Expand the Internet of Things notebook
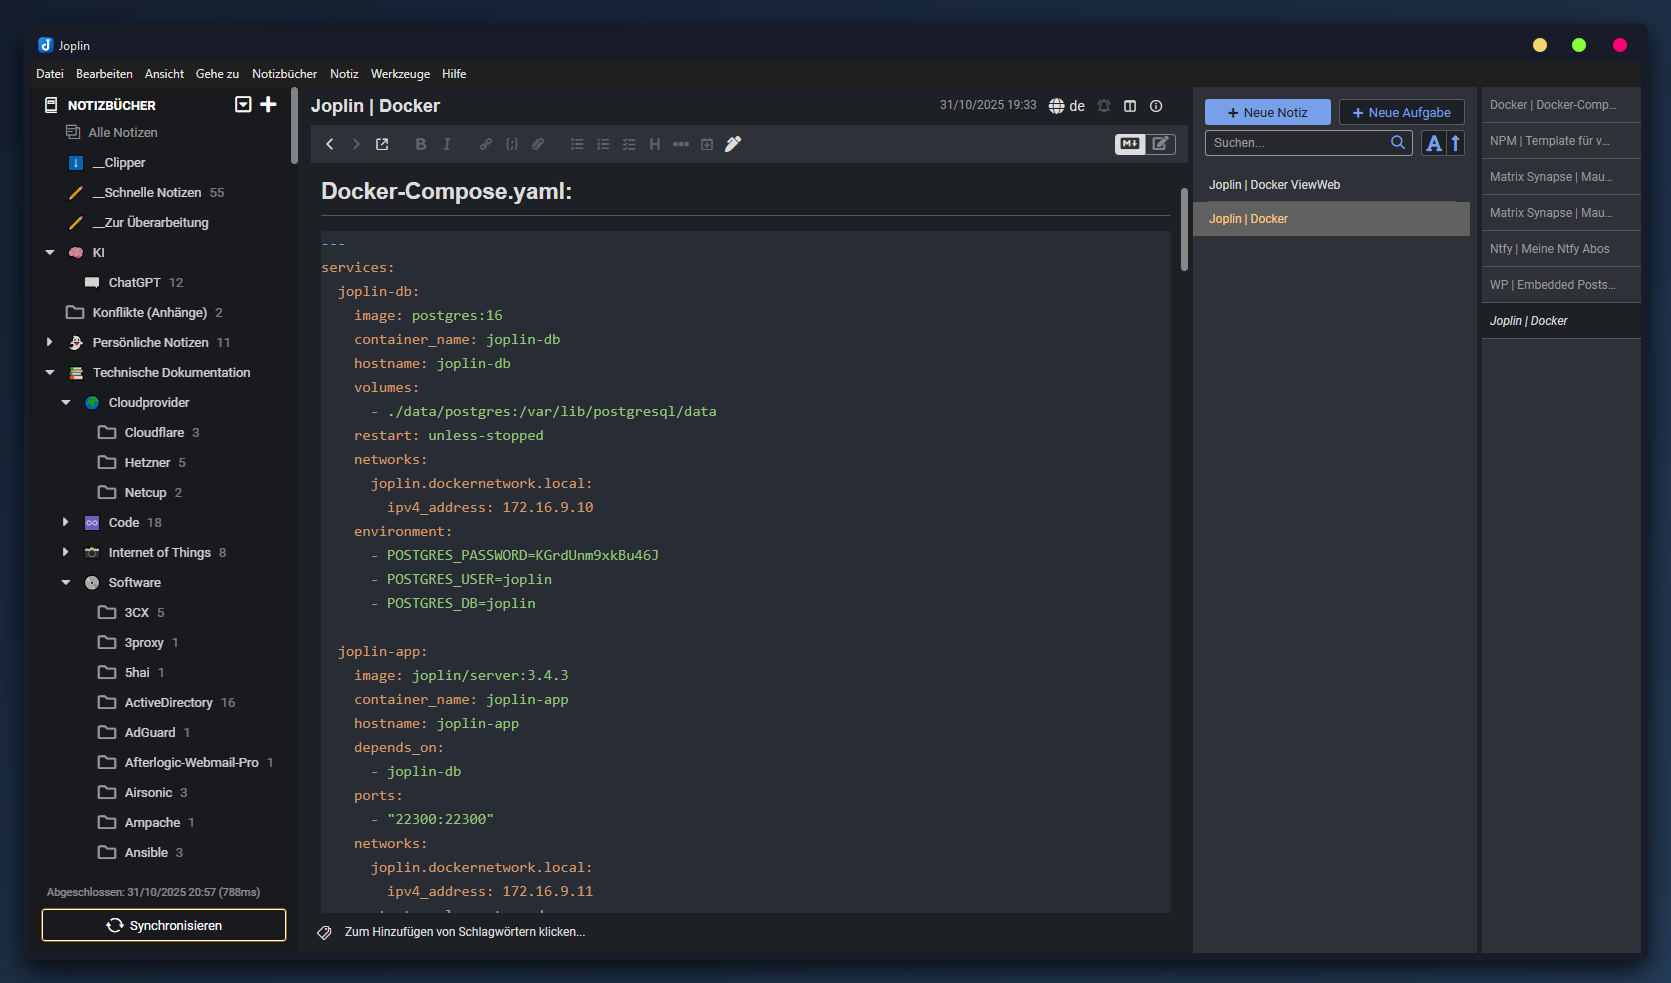 66,552
